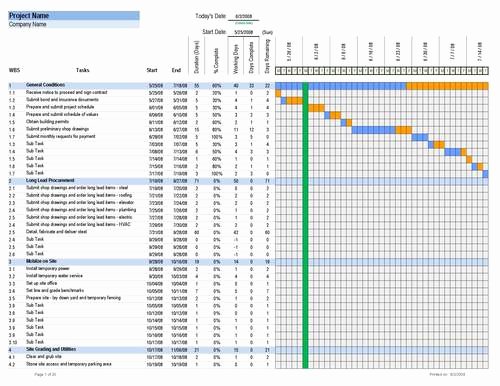Select the End column header
500x386 pixels.
tap(176, 70)
